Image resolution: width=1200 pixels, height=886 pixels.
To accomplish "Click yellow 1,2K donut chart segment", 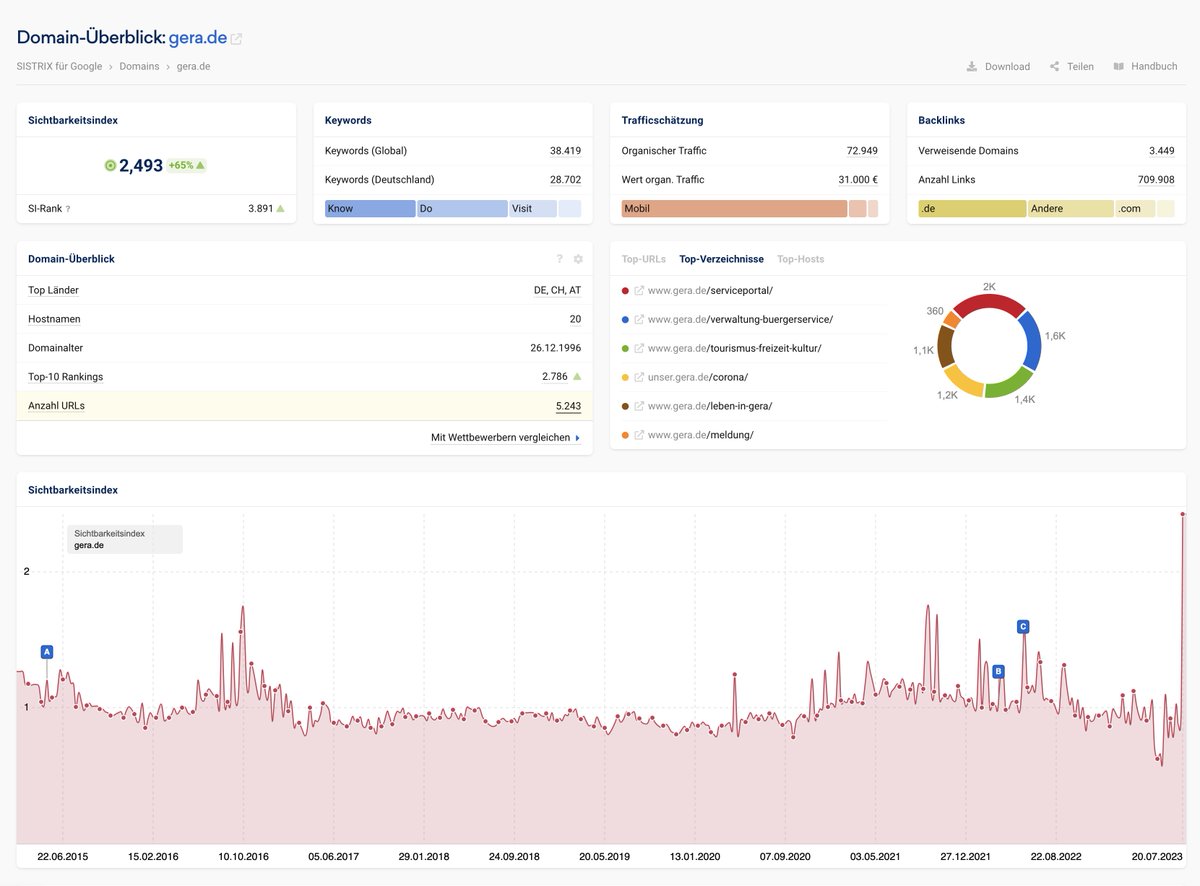I will click(963, 381).
